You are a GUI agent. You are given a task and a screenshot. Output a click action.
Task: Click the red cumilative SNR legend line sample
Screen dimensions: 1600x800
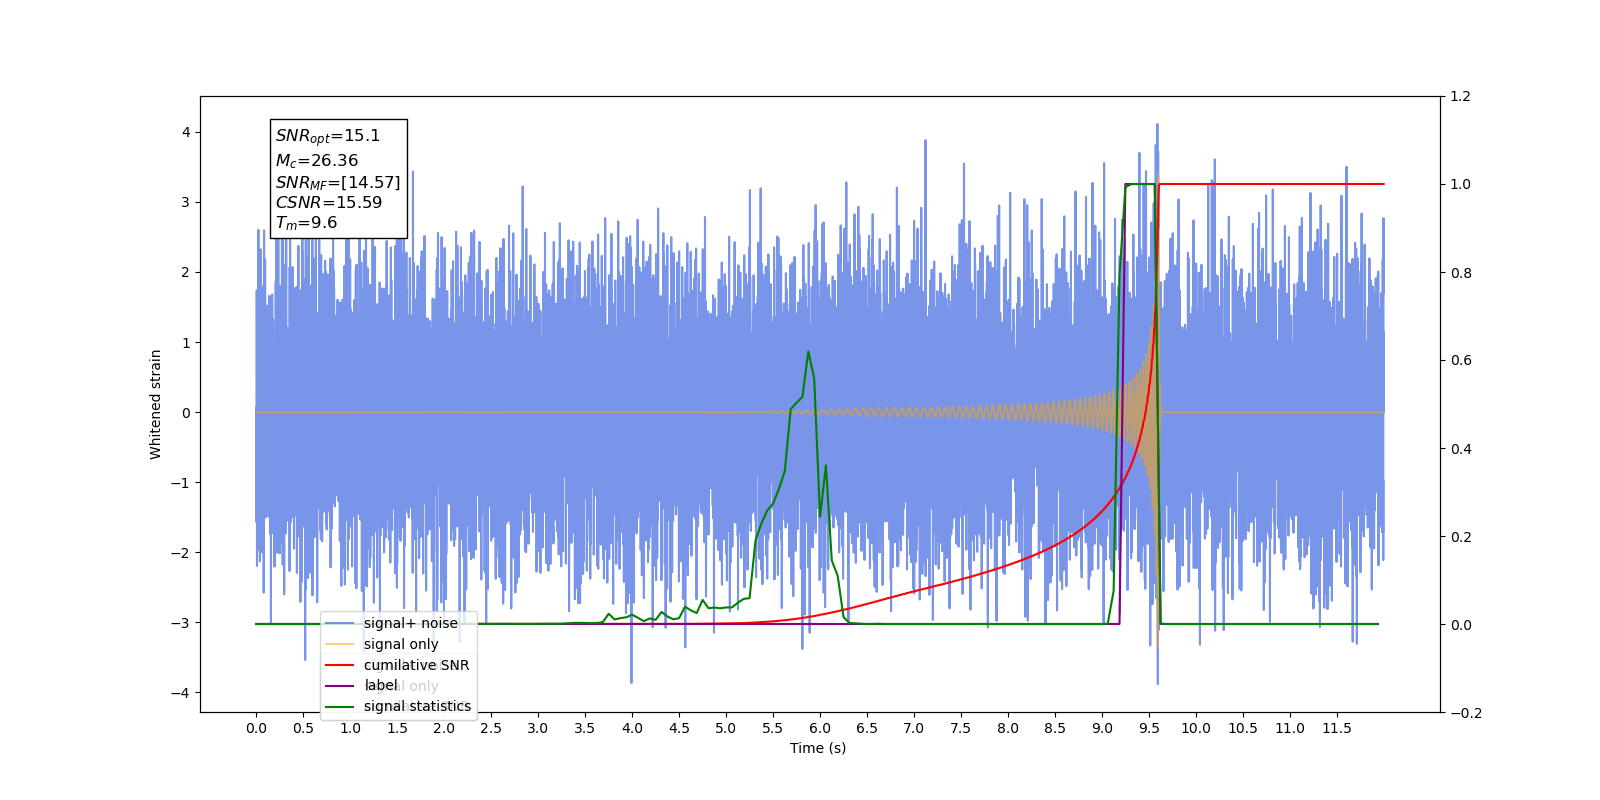[340, 665]
